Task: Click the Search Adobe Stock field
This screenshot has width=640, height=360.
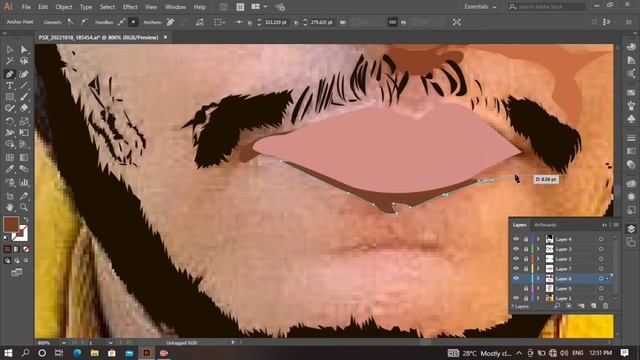Action: tap(547, 7)
